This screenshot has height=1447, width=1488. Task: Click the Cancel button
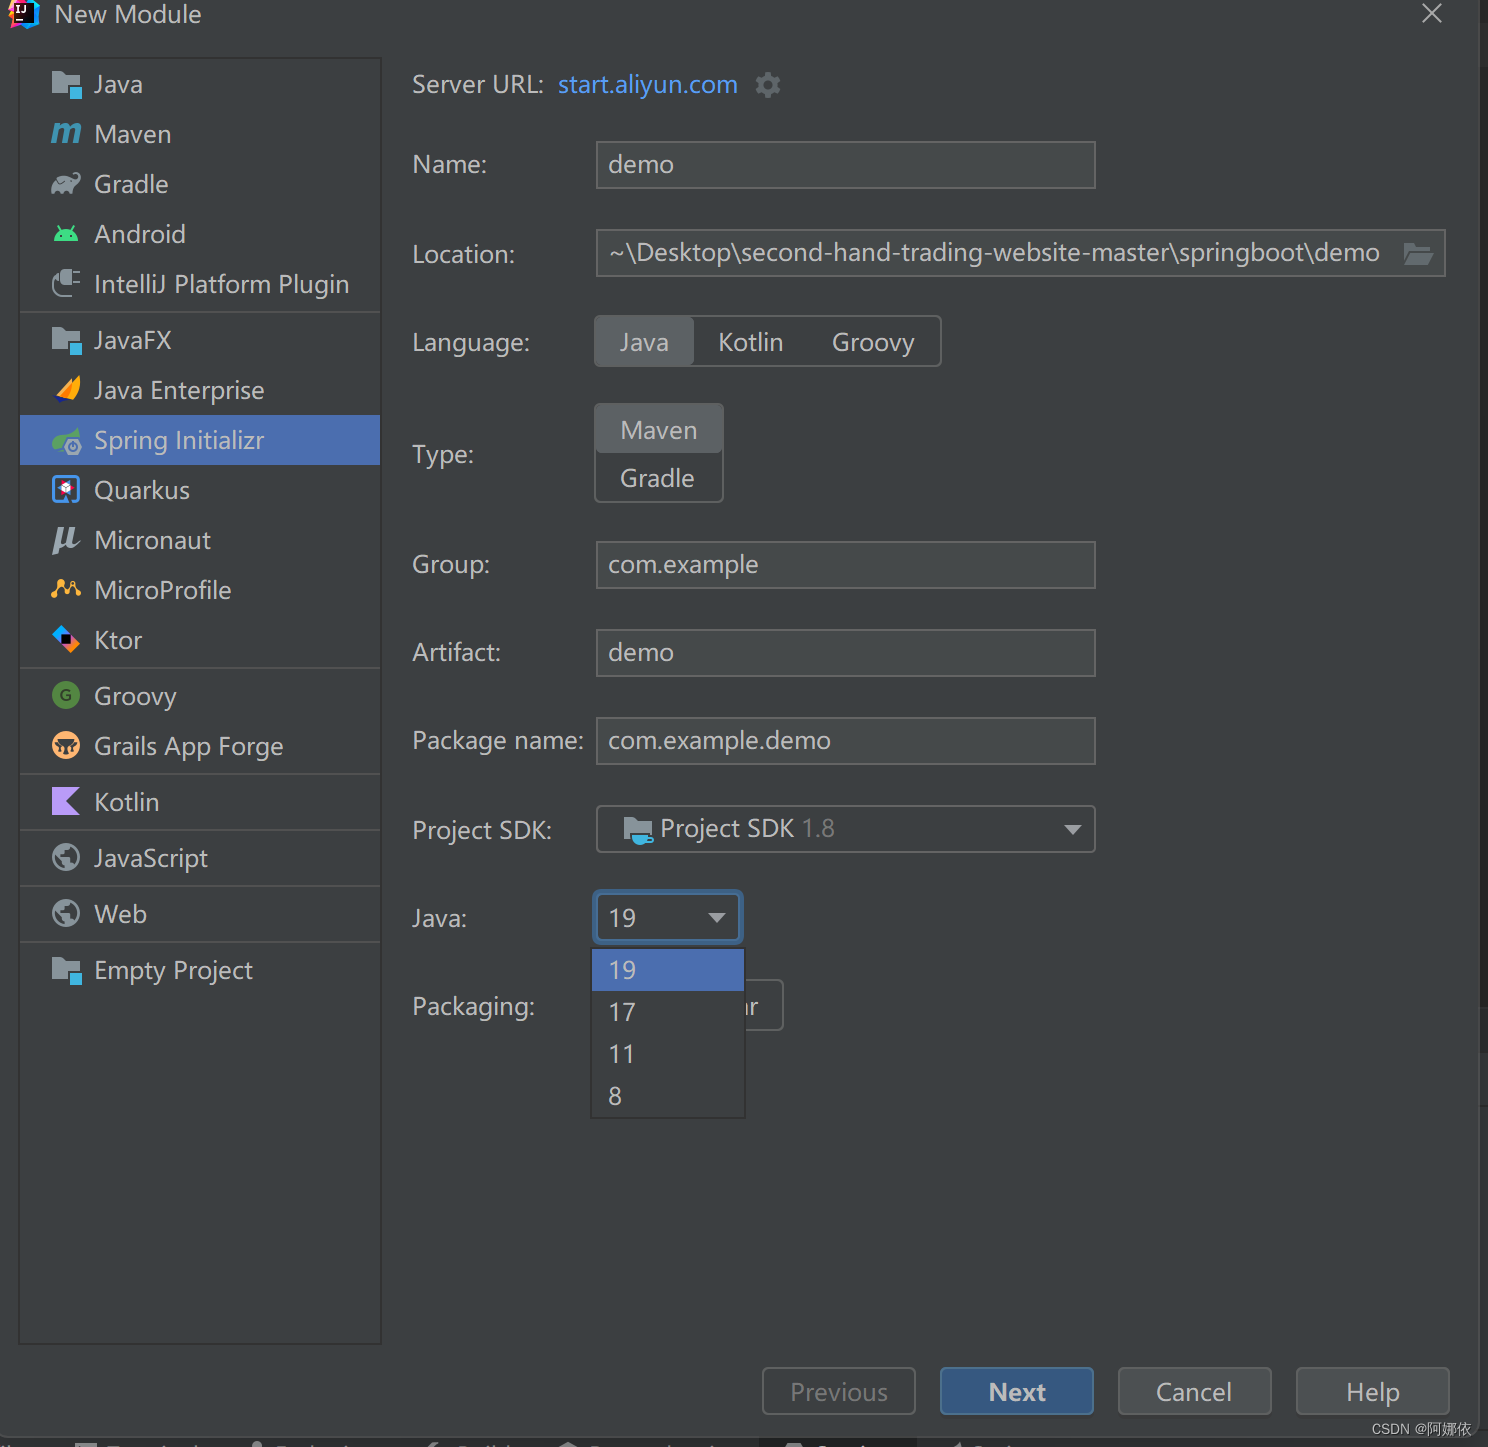pos(1195,1391)
